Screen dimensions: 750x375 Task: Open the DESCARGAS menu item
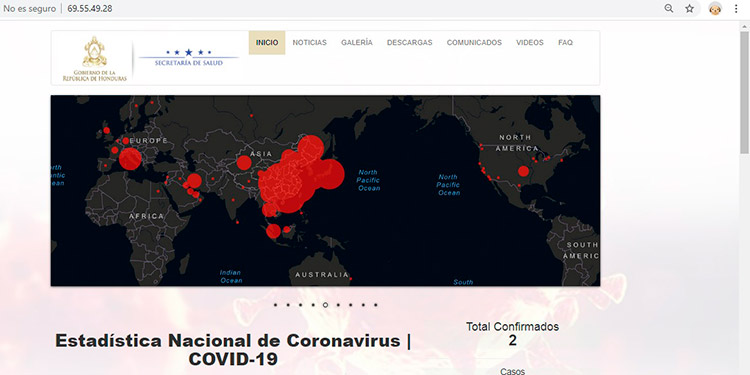click(x=409, y=43)
